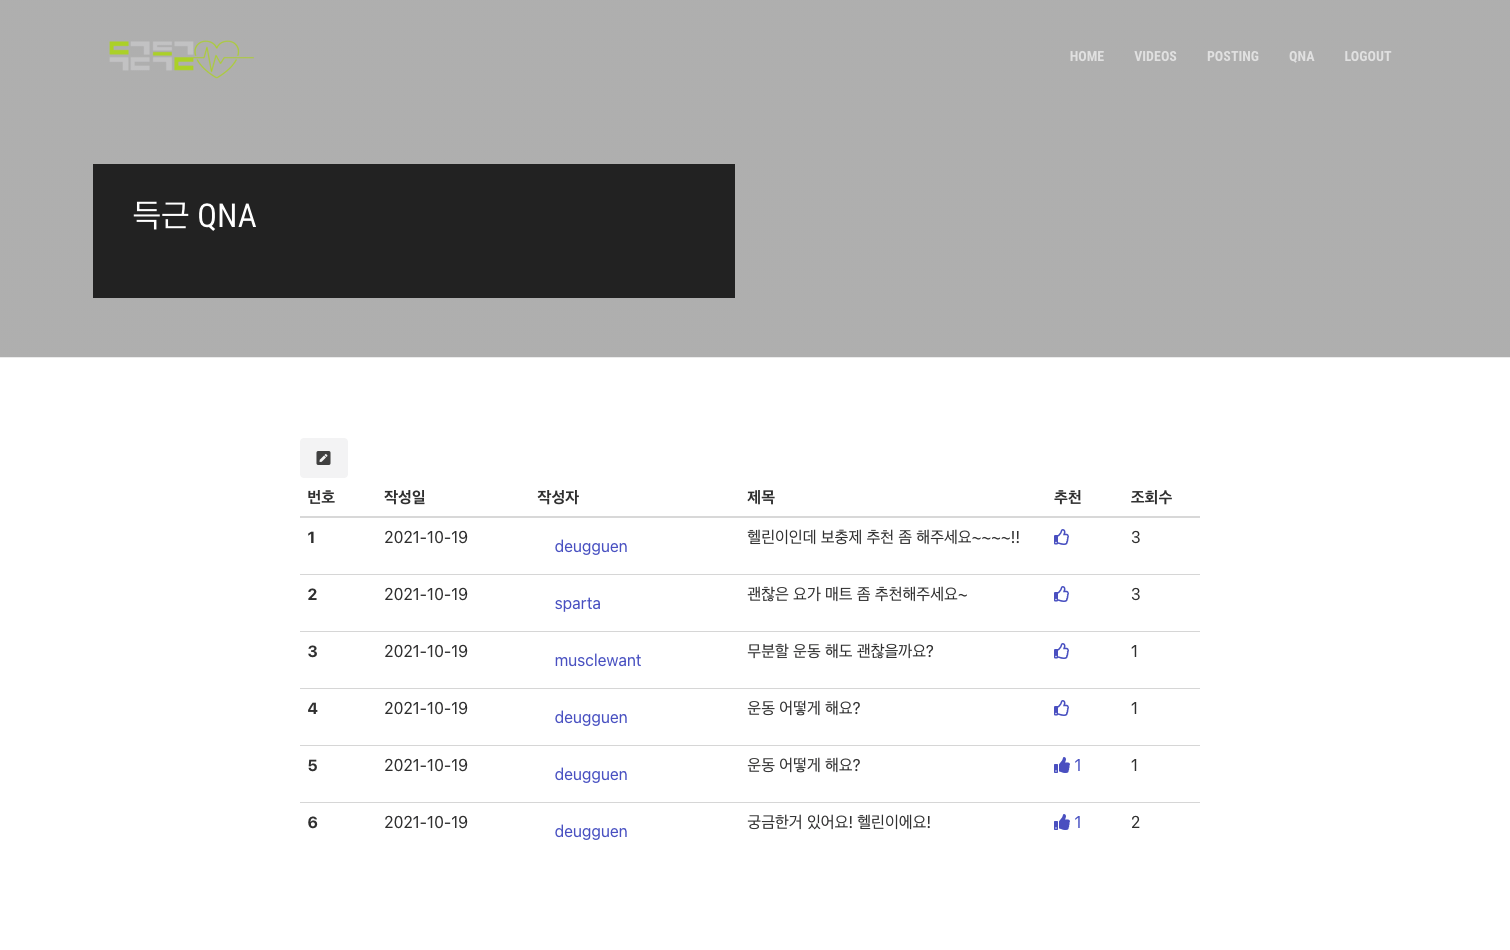The height and width of the screenshot is (950, 1510).
Task: Open post '궁금한거 있어요! 헬린이에요!'
Action: (839, 822)
